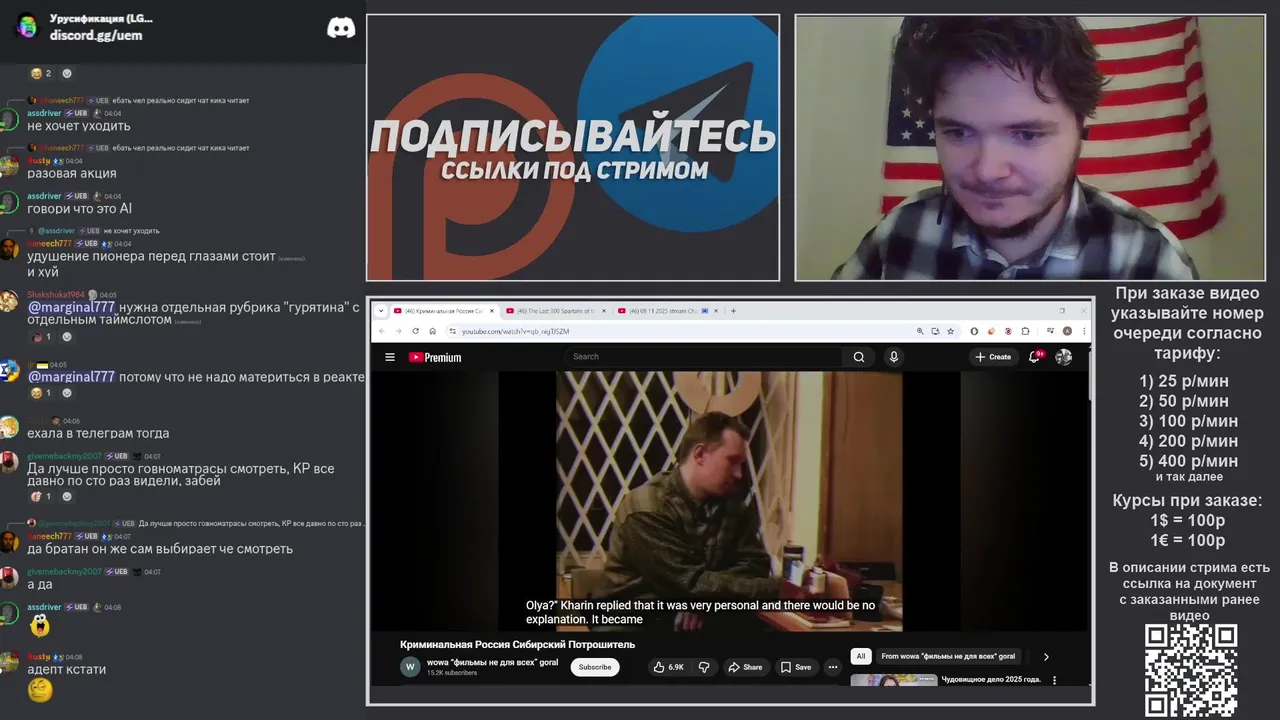This screenshot has height=720, width=1280.
Task: Click the video title 'Криминальная Россия Сибирский Потрошитель'
Action: tap(517, 645)
